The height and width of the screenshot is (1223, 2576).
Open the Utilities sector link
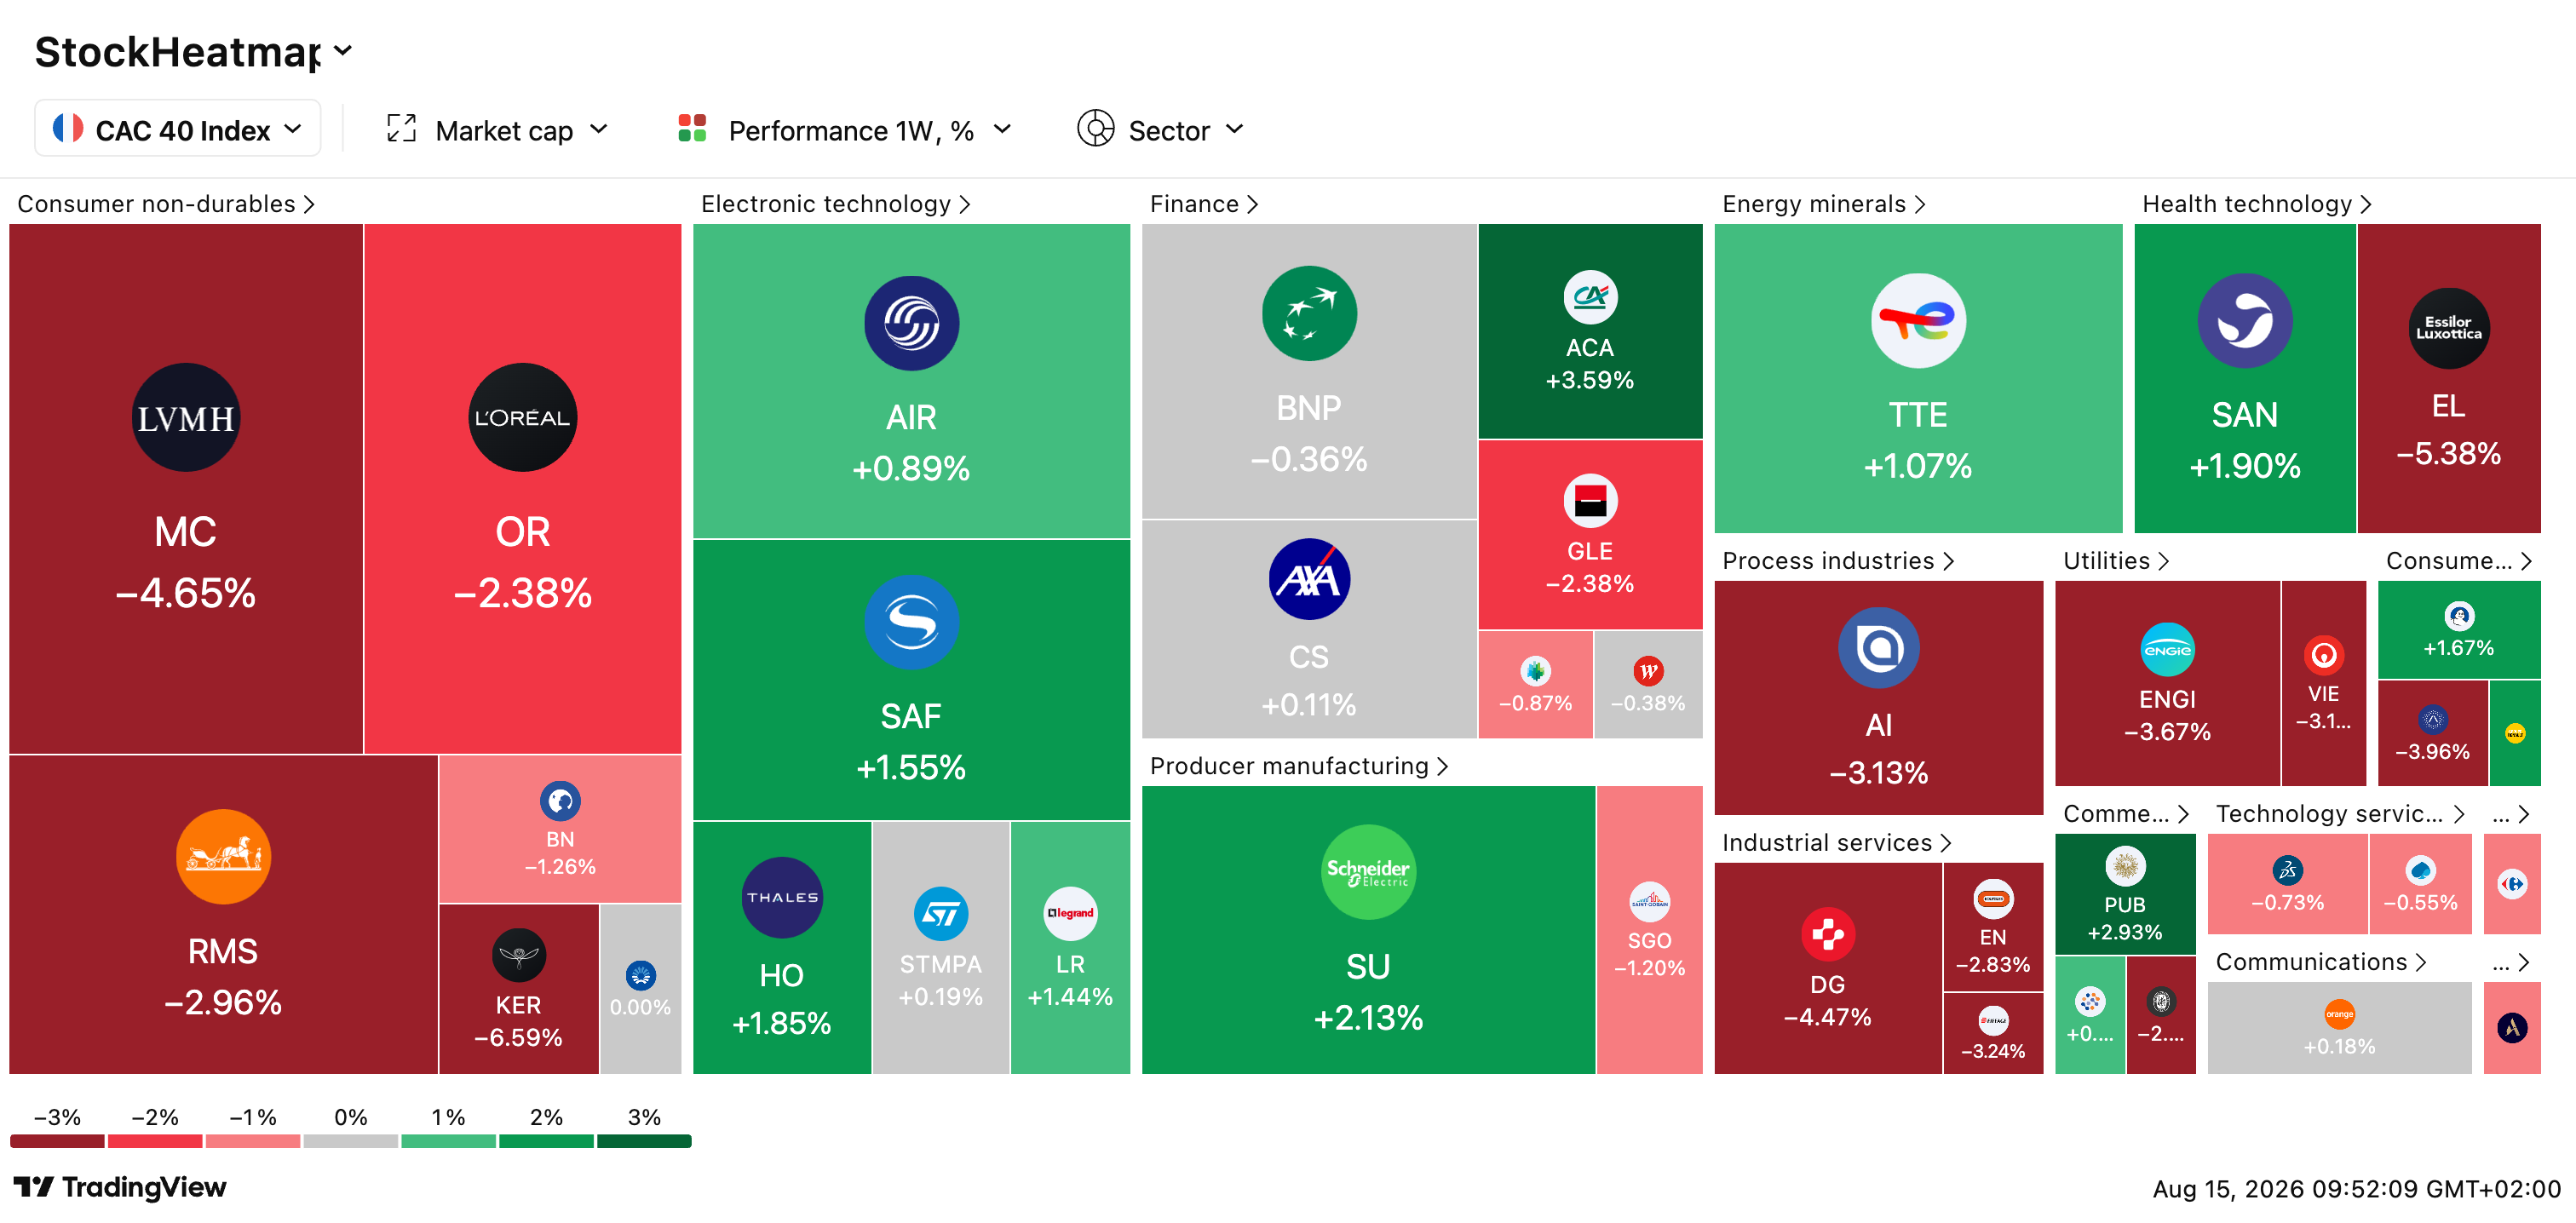coord(2115,561)
